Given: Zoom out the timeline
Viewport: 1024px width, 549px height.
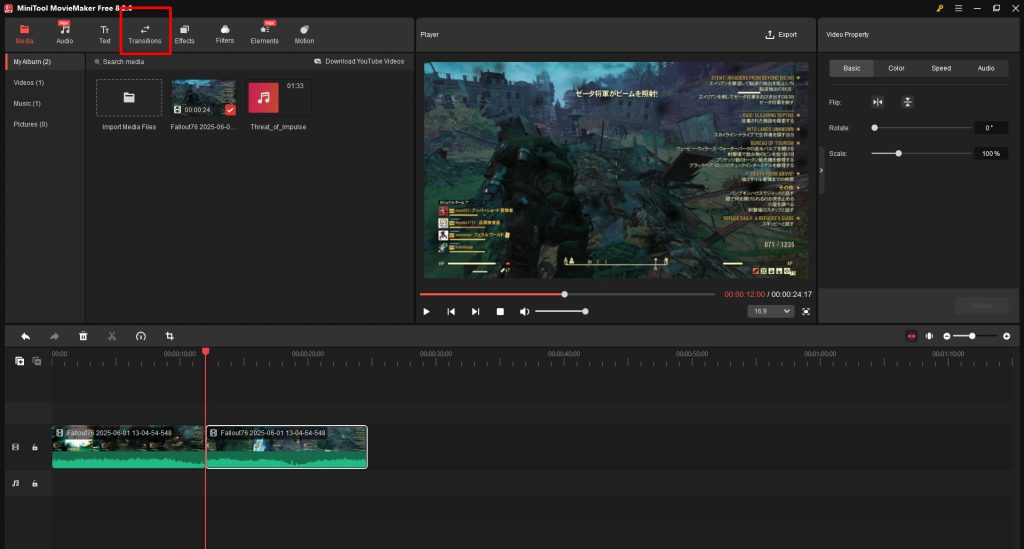Looking at the screenshot, I should [947, 336].
